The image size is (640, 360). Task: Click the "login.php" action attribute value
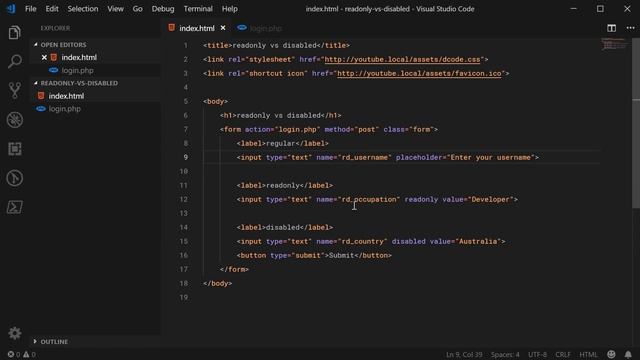point(298,129)
